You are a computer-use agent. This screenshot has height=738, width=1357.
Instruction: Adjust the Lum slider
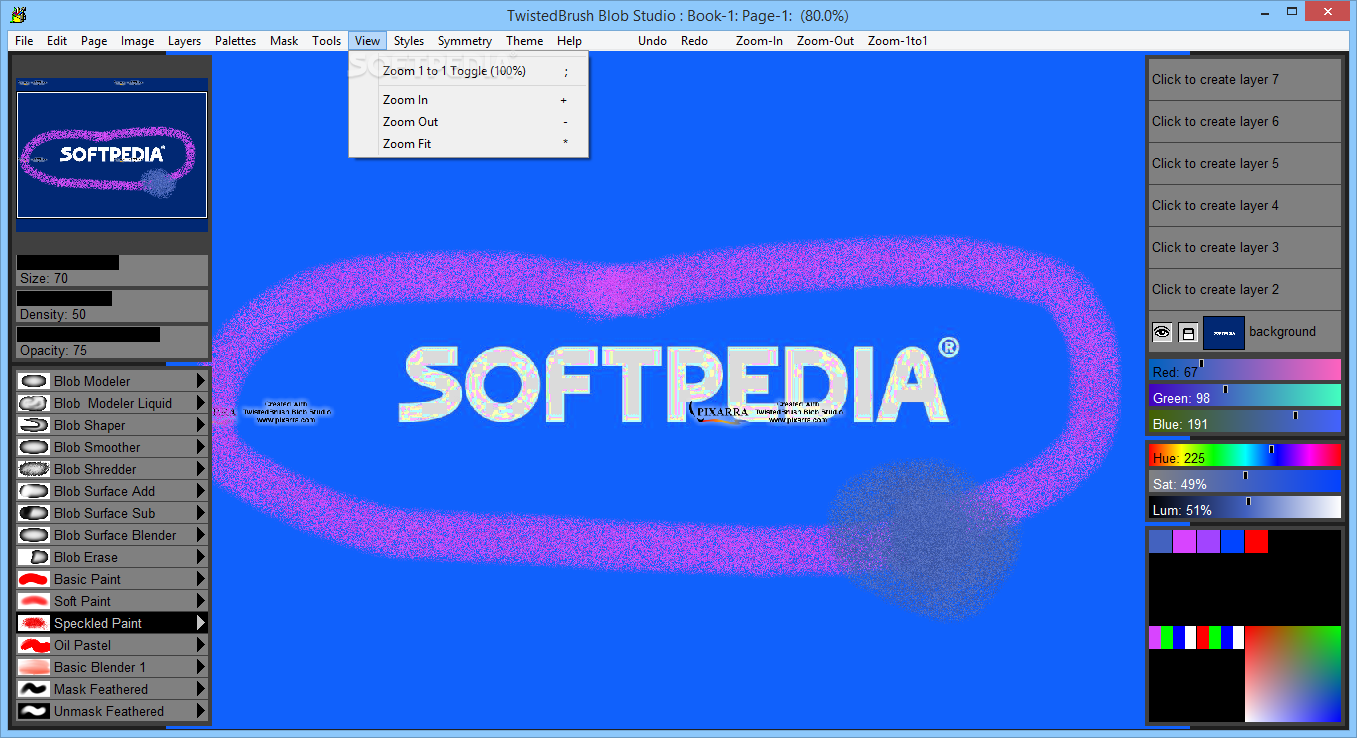1245,508
